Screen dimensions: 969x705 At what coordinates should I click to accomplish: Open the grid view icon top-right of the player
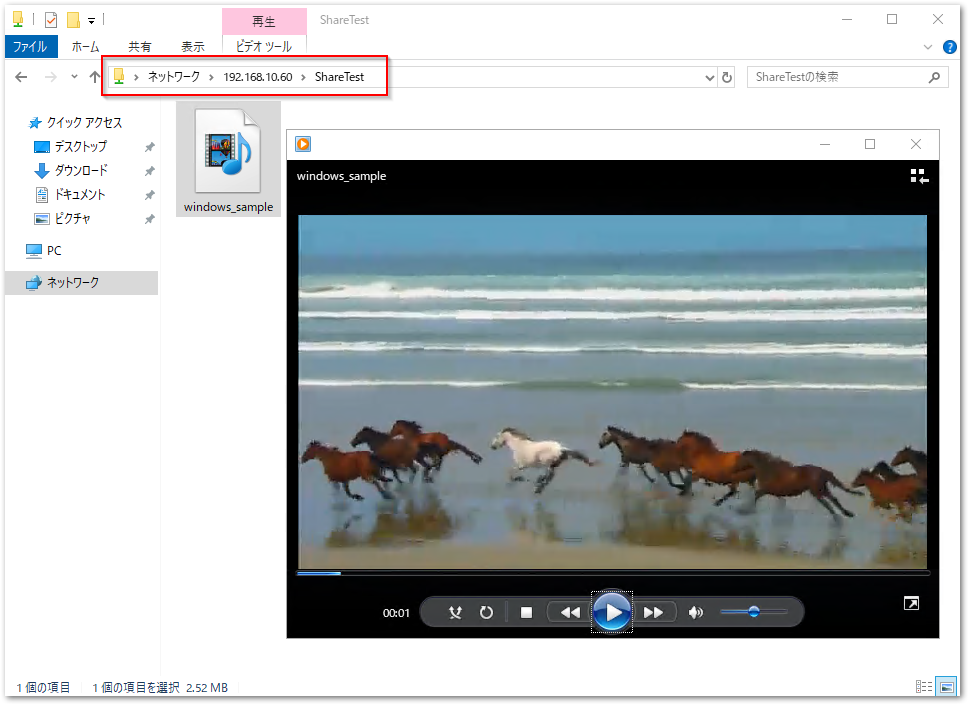pos(917,175)
